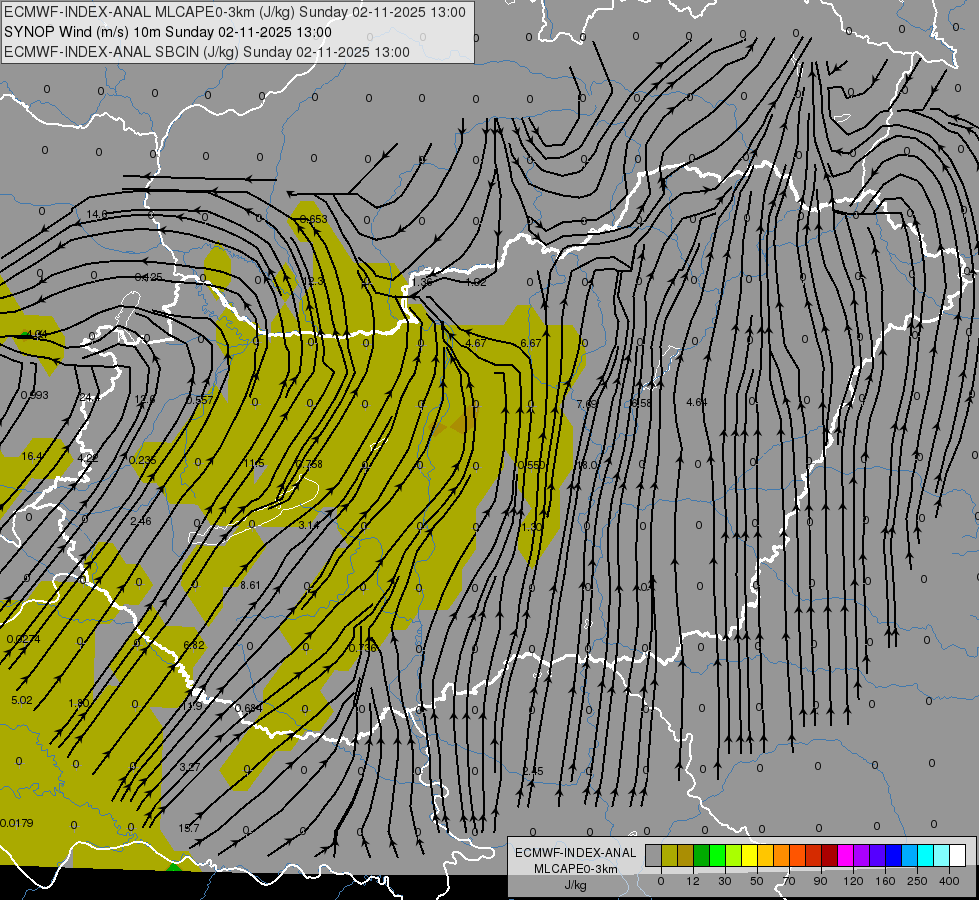This screenshot has width=979, height=900.
Task: Pick the amber legend swatch after 50
Action: click(x=765, y=856)
